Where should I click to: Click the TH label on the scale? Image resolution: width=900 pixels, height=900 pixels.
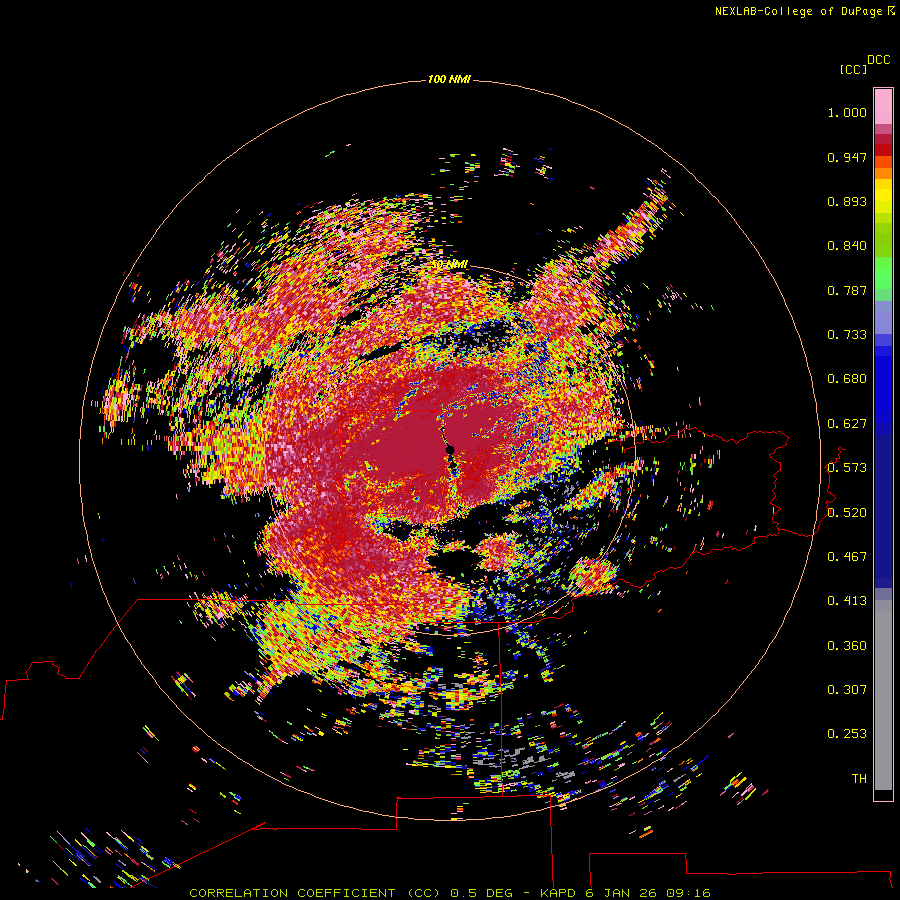click(859, 779)
